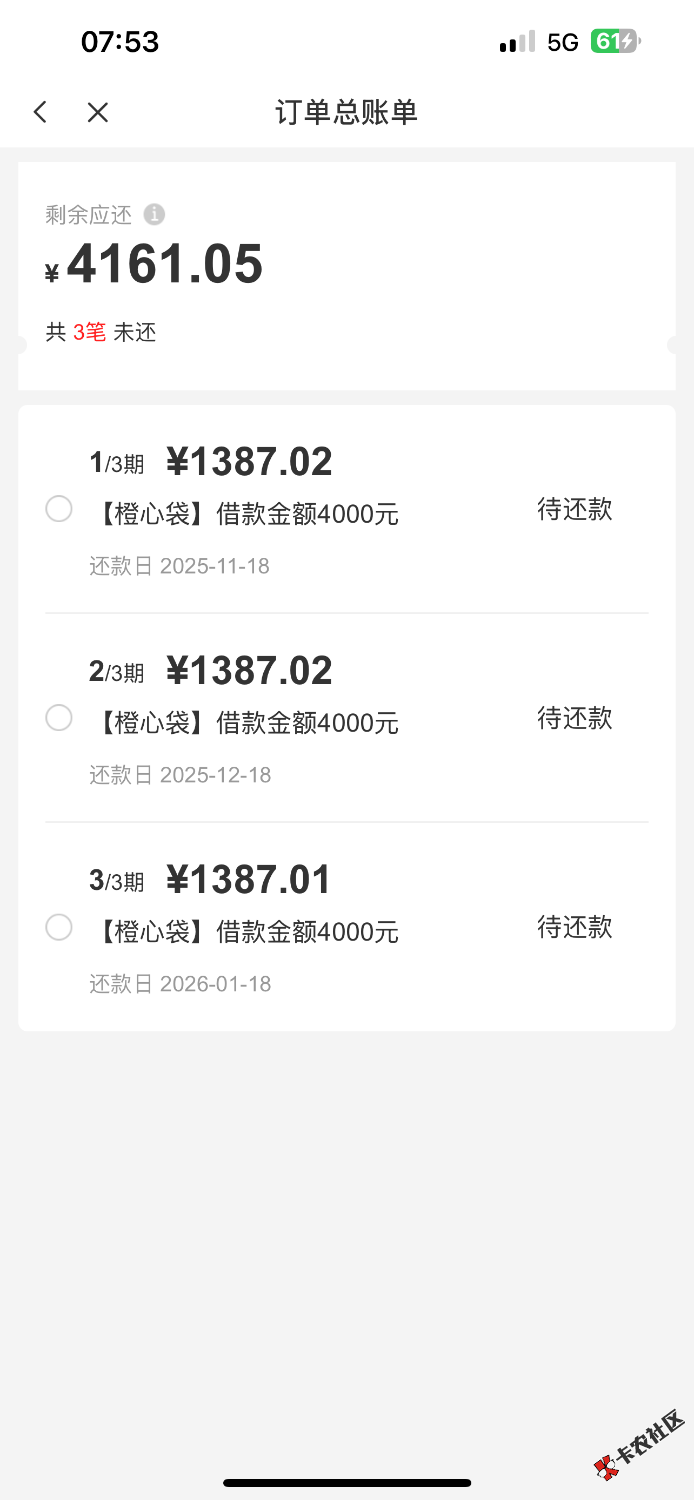
Task: Tap 待还款 status for the 2026-01-18 installment
Action: pyautogui.click(x=574, y=927)
